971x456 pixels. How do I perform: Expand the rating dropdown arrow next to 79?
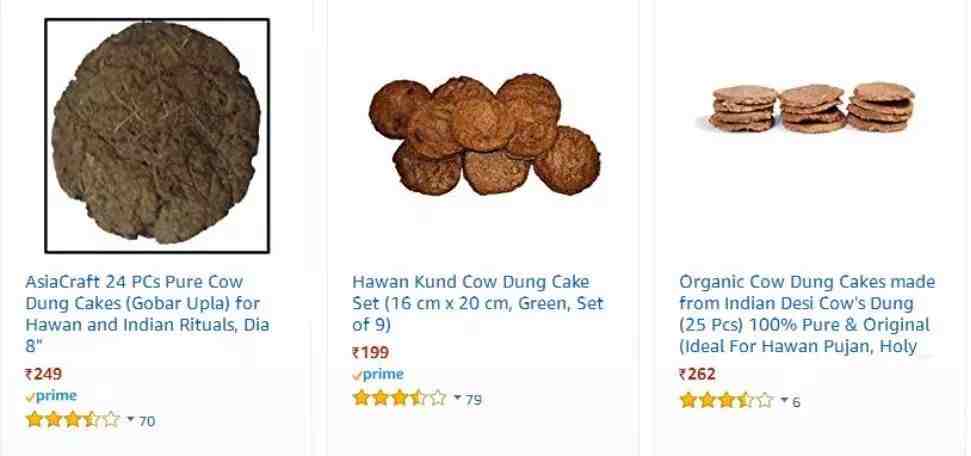coord(457,398)
